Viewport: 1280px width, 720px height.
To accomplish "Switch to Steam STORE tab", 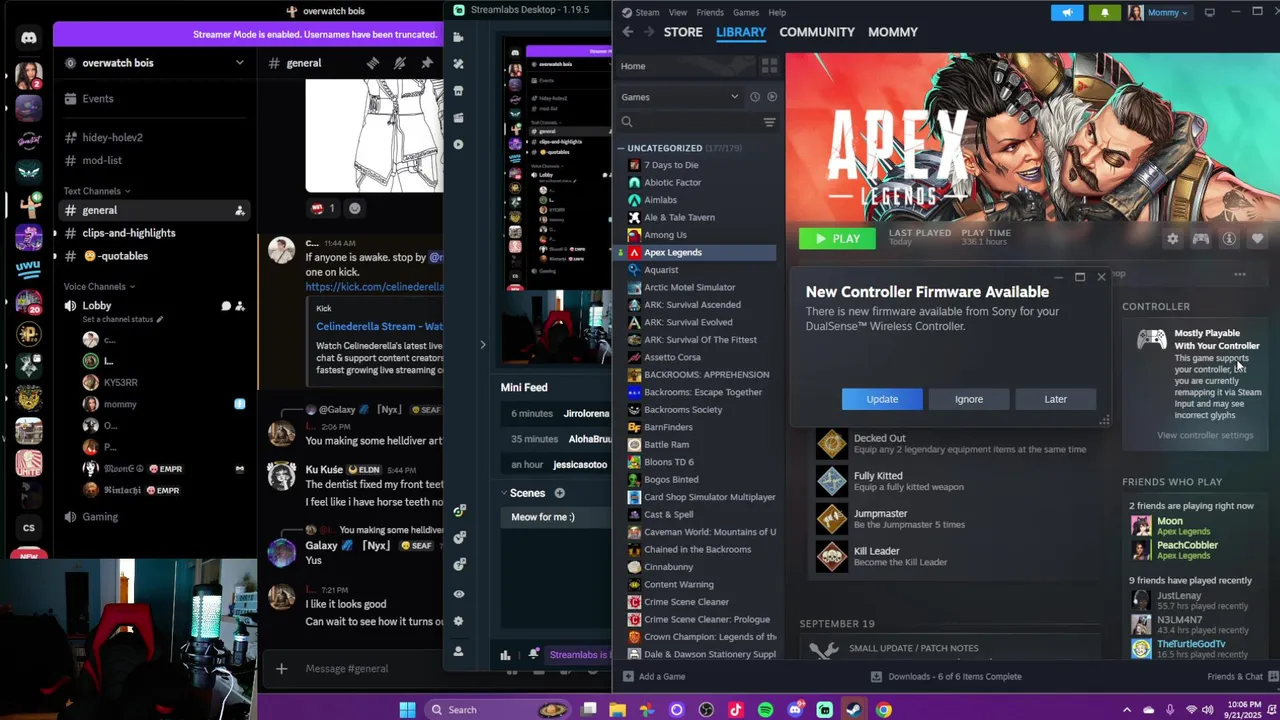I will (x=683, y=32).
